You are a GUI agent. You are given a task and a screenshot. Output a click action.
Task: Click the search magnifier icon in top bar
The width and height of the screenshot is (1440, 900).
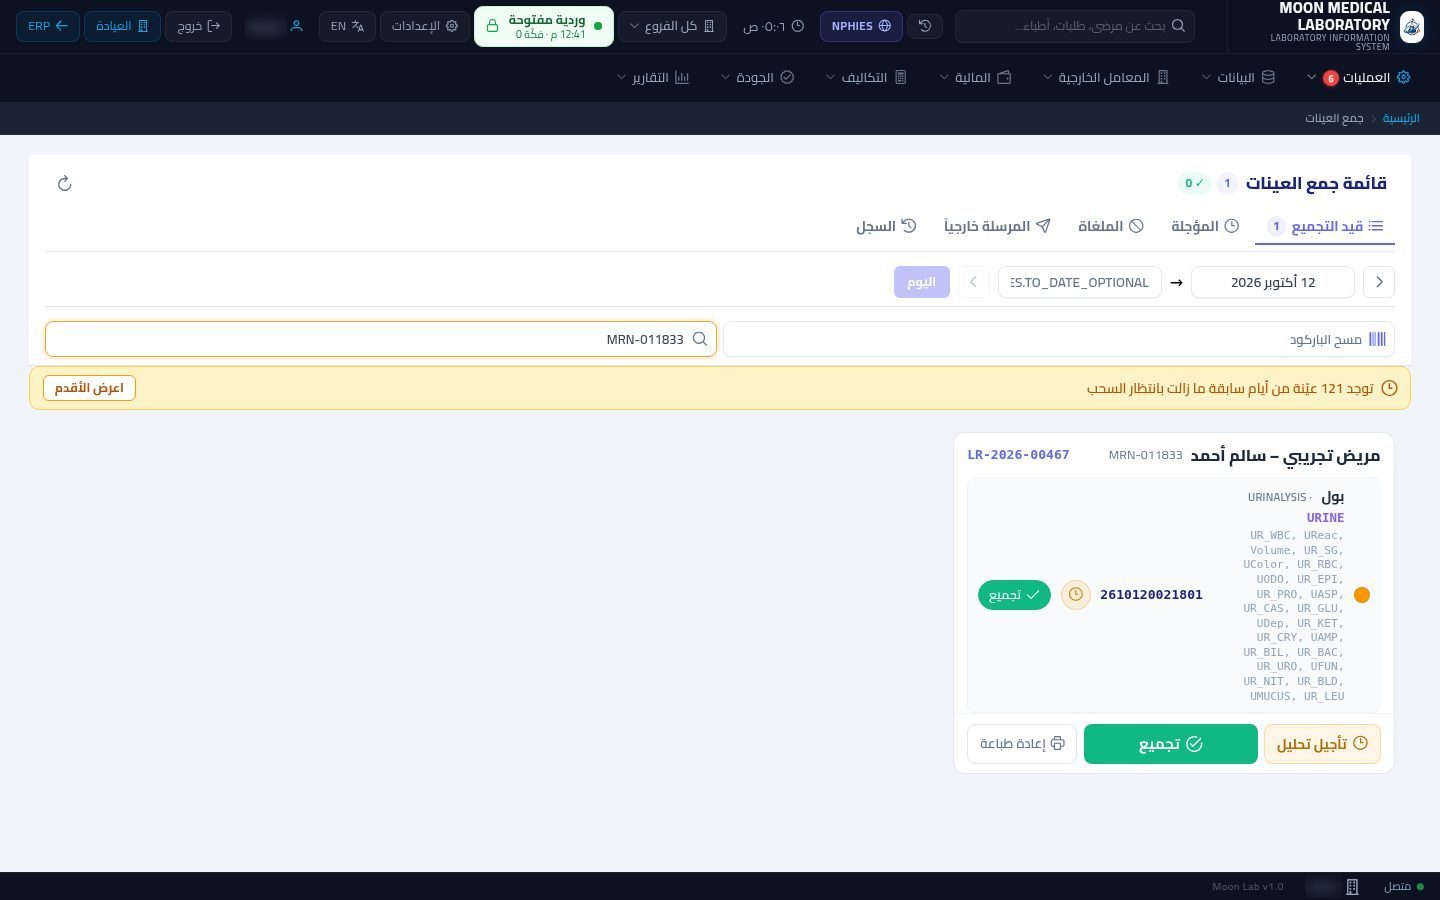tap(1178, 26)
